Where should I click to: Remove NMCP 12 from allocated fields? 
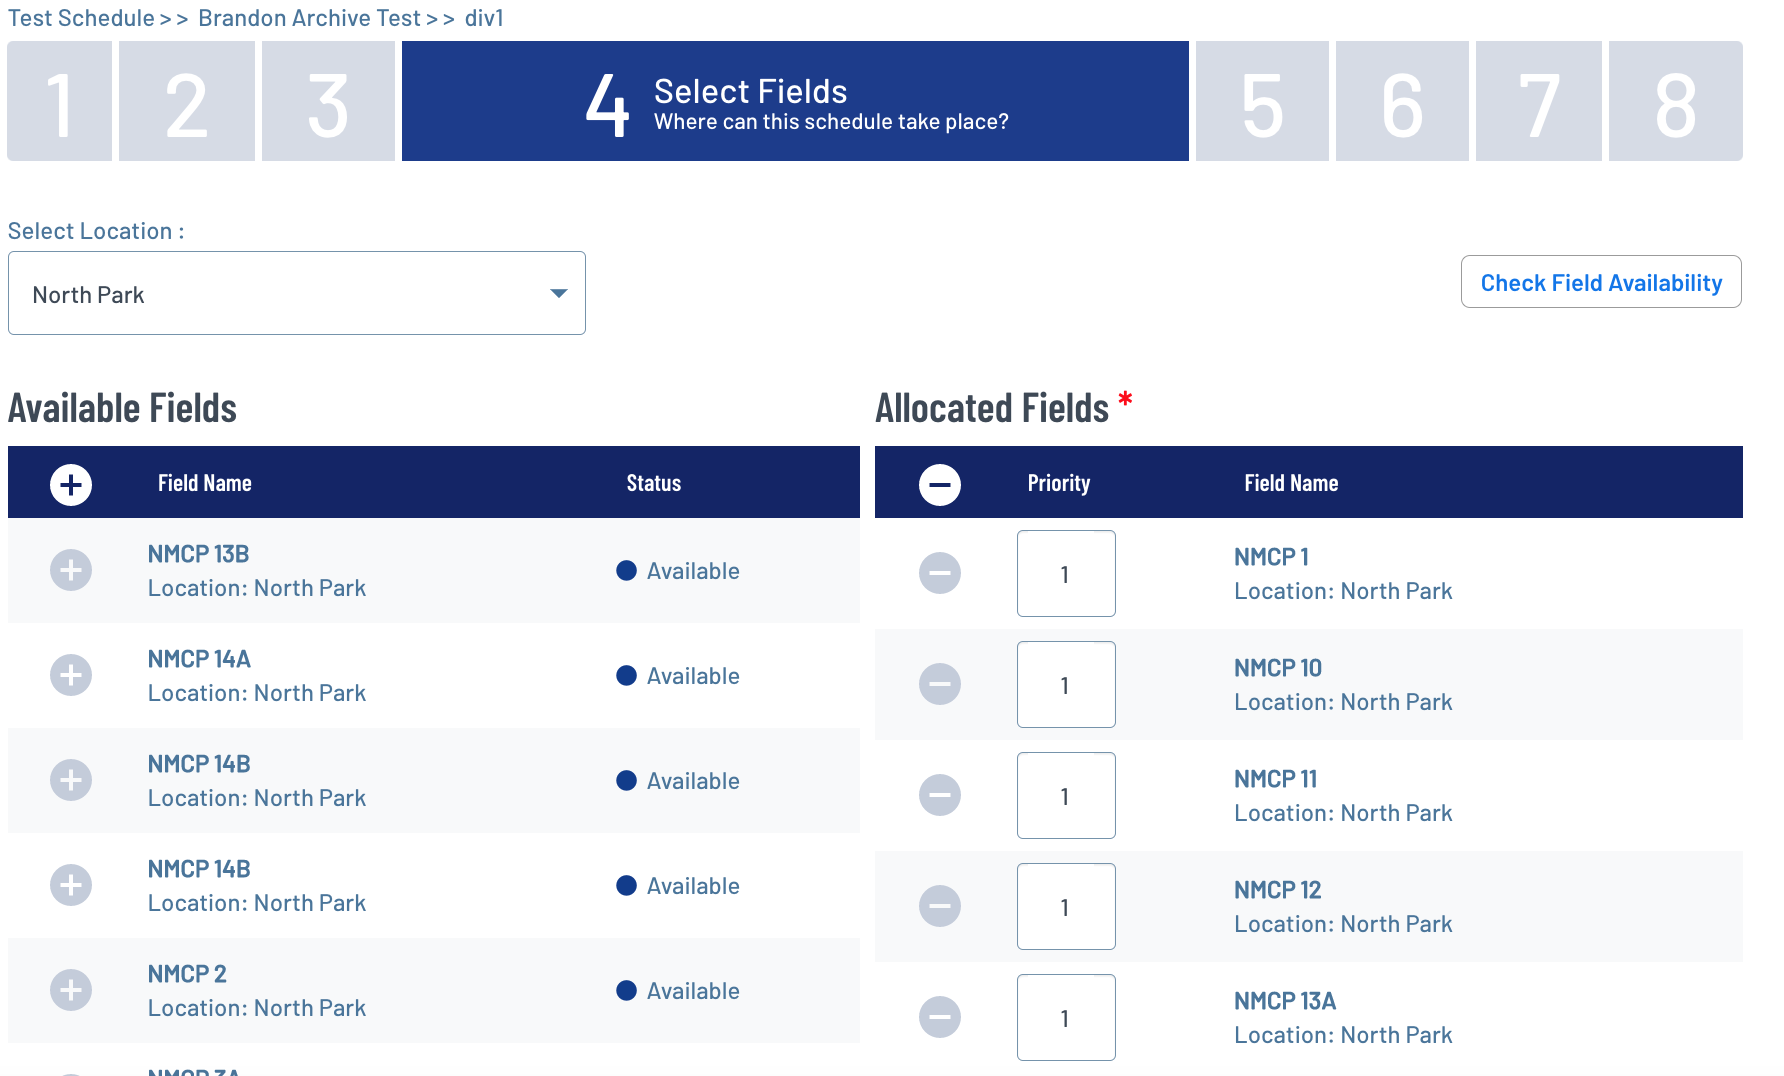coord(940,906)
